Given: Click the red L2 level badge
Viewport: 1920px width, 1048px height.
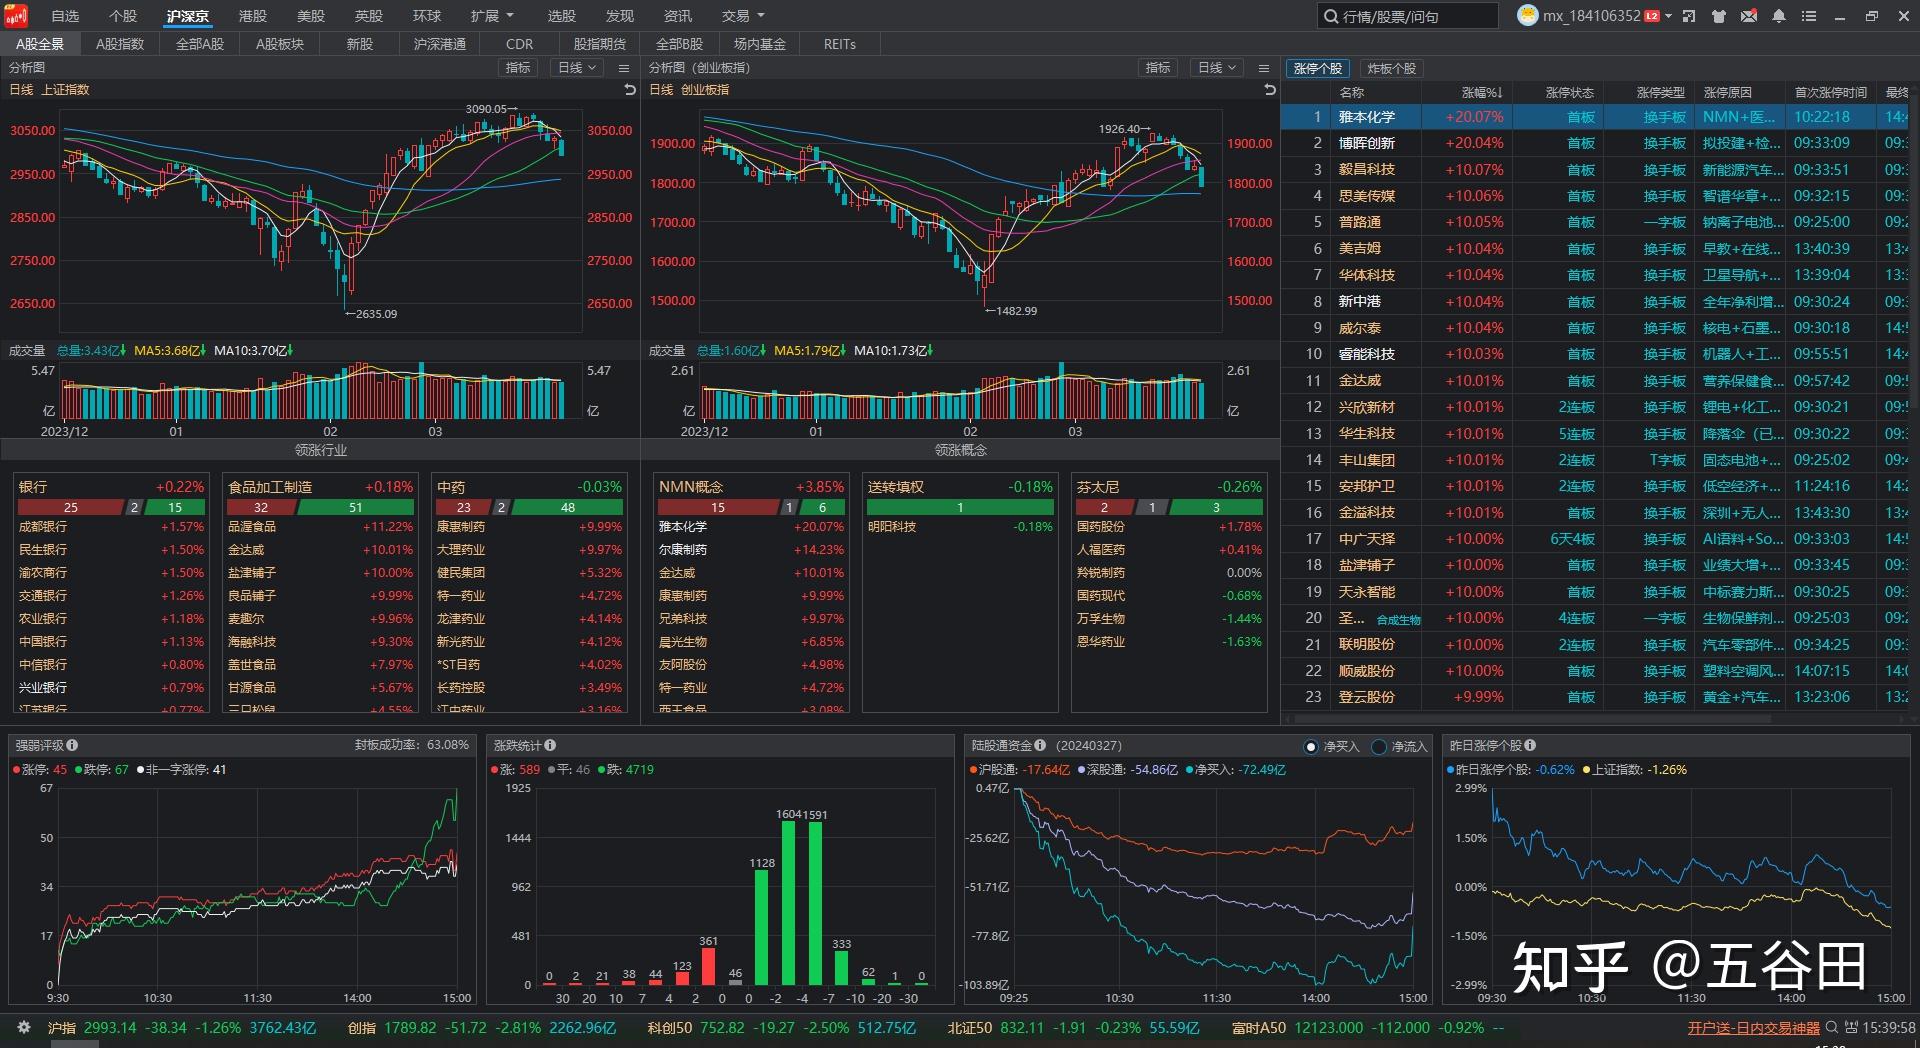Looking at the screenshot, I should point(1652,16).
